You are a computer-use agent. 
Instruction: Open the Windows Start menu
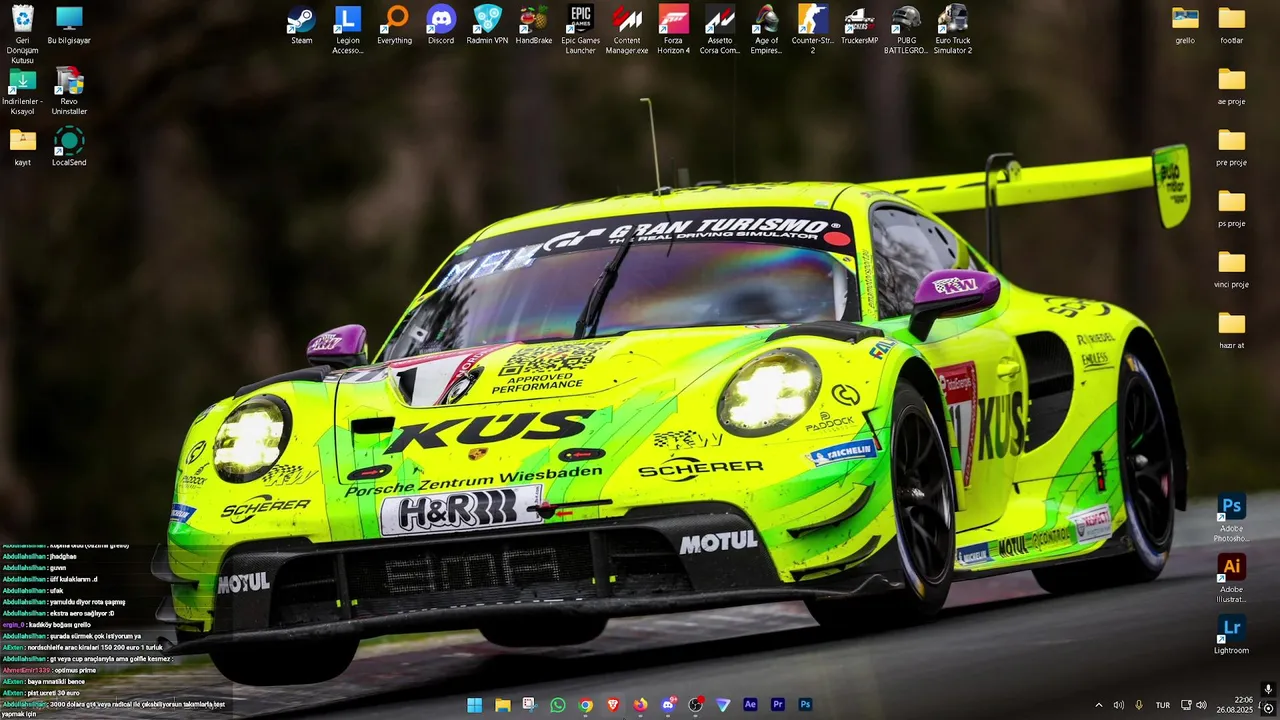point(475,705)
